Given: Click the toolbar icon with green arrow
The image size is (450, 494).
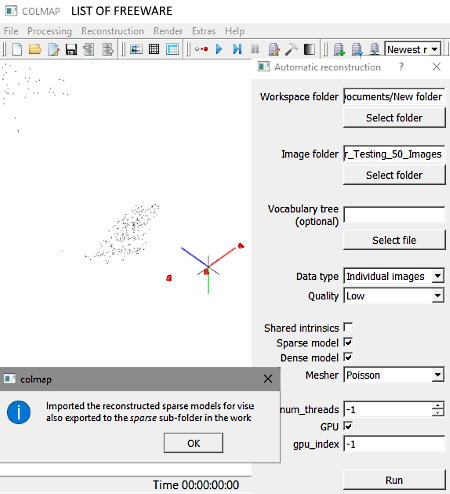Looking at the screenshot, I should (x=339, y=50).
